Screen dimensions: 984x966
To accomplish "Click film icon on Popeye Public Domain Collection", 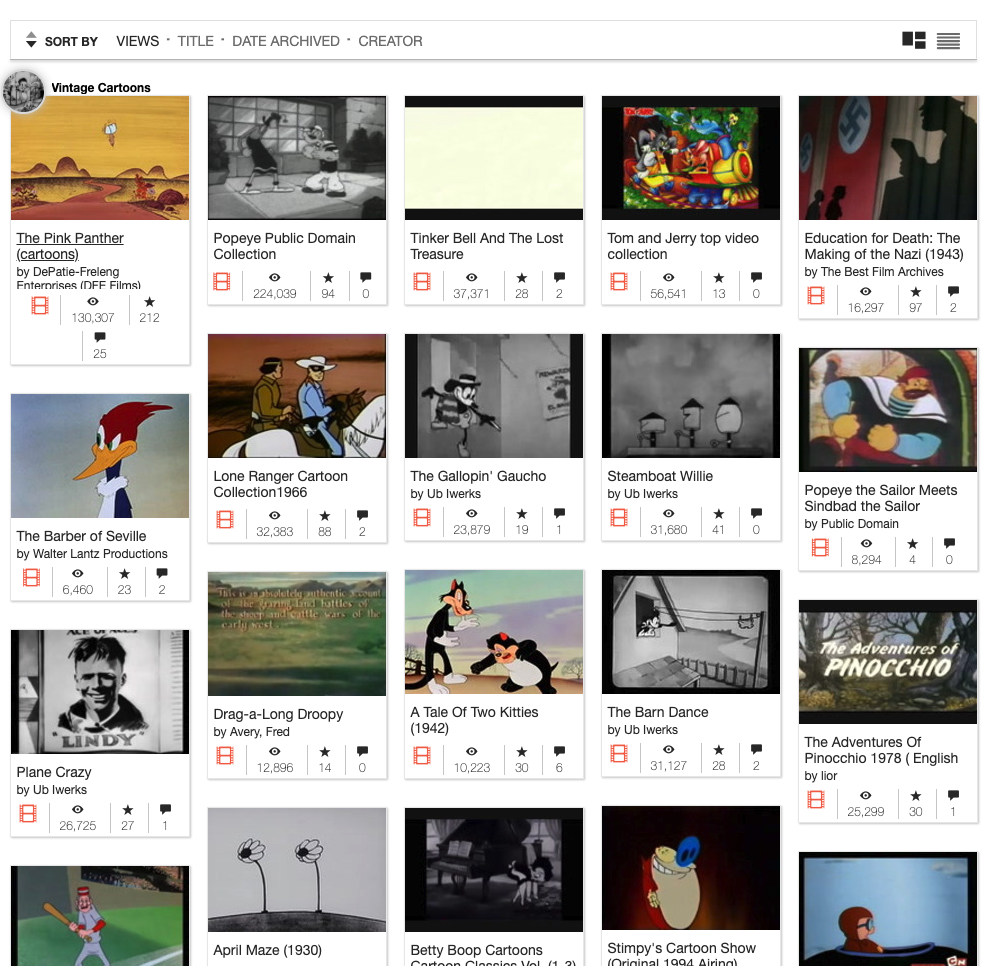I will pos(224,282).
